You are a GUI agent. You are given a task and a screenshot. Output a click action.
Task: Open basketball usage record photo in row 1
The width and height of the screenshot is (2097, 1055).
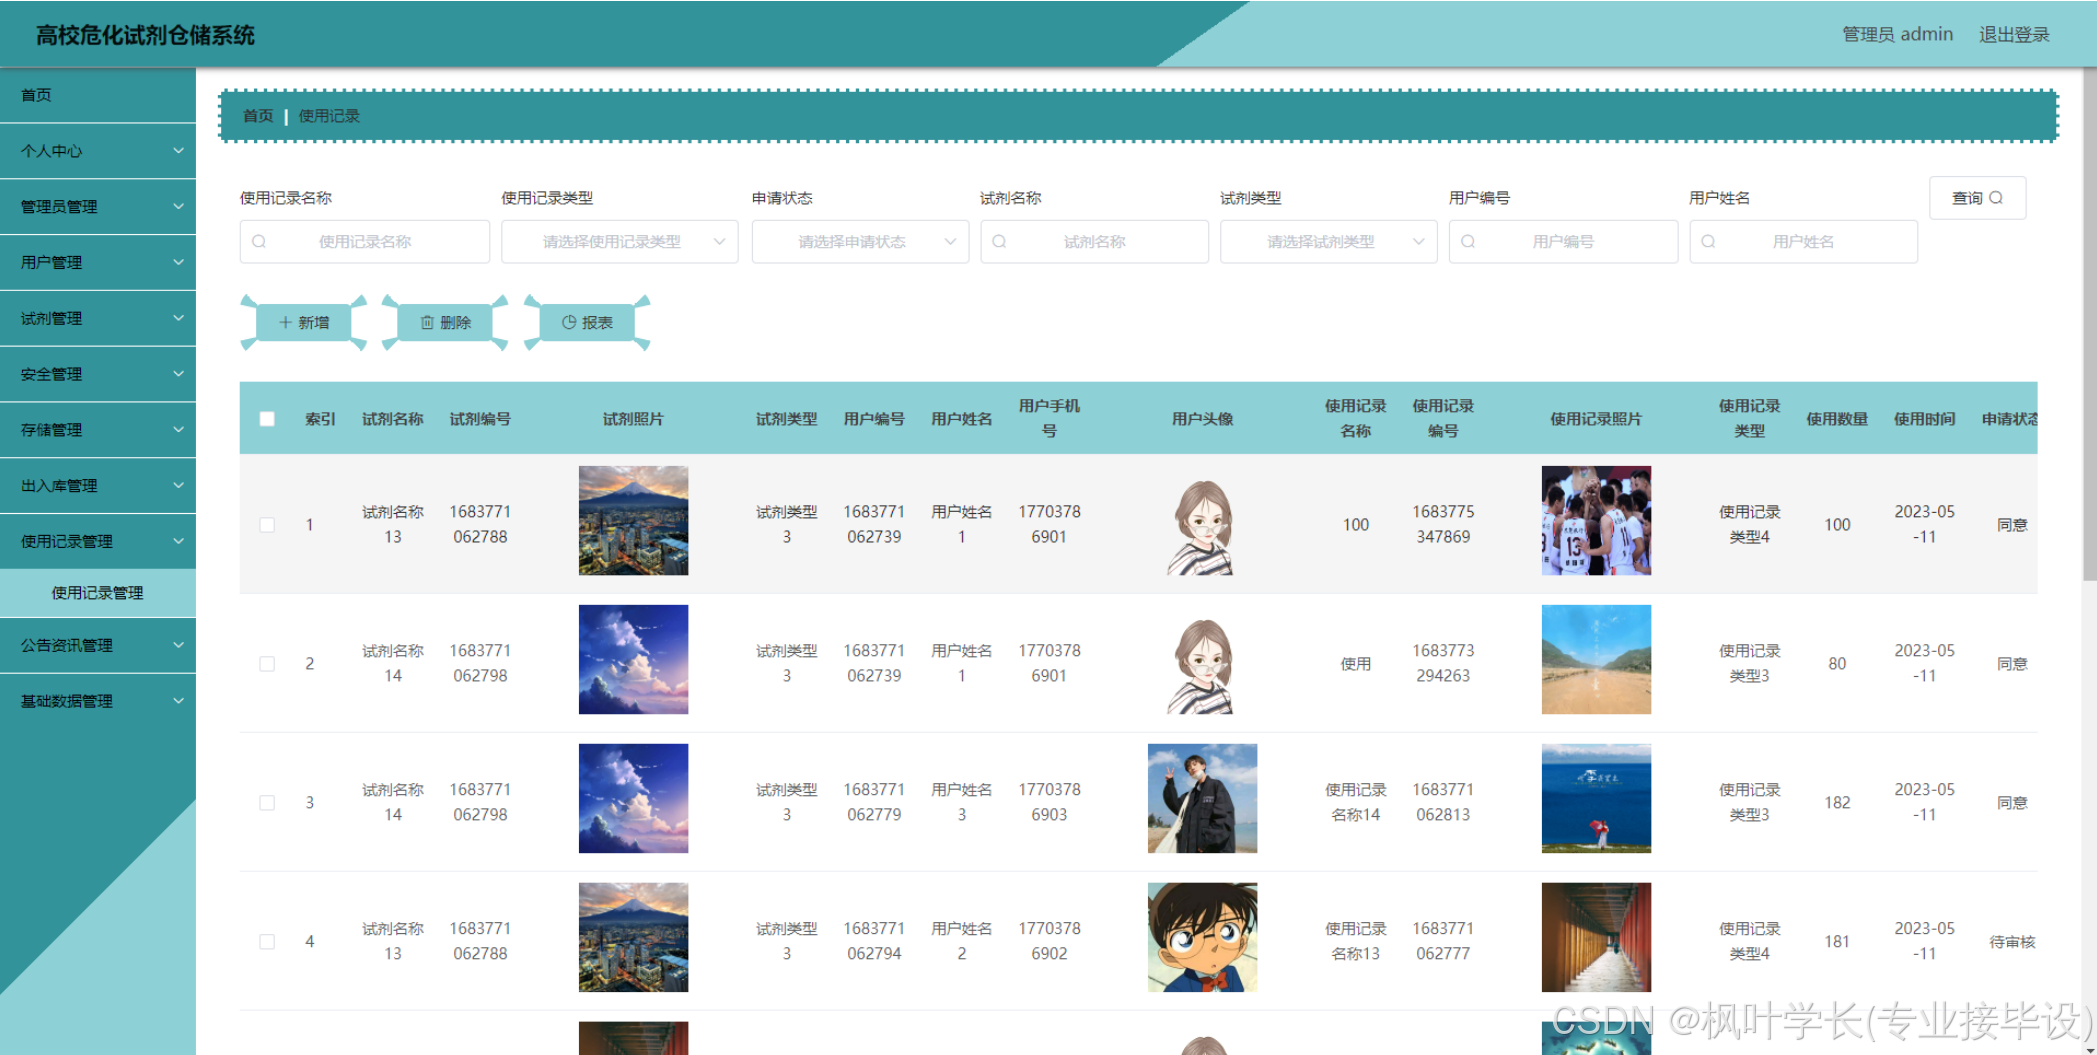click(x=1596, y=520)
